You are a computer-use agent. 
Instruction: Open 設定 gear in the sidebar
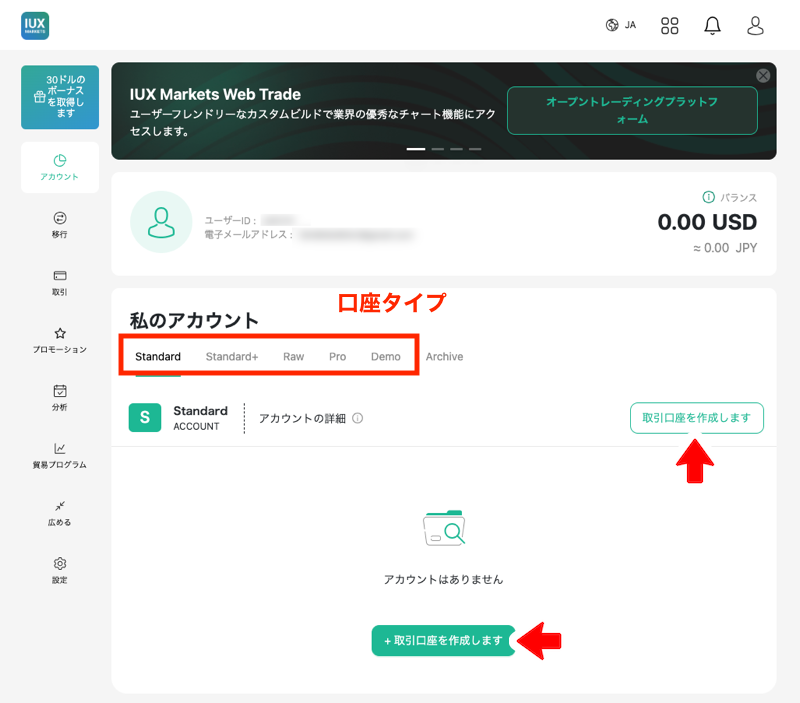coord(60,571)
